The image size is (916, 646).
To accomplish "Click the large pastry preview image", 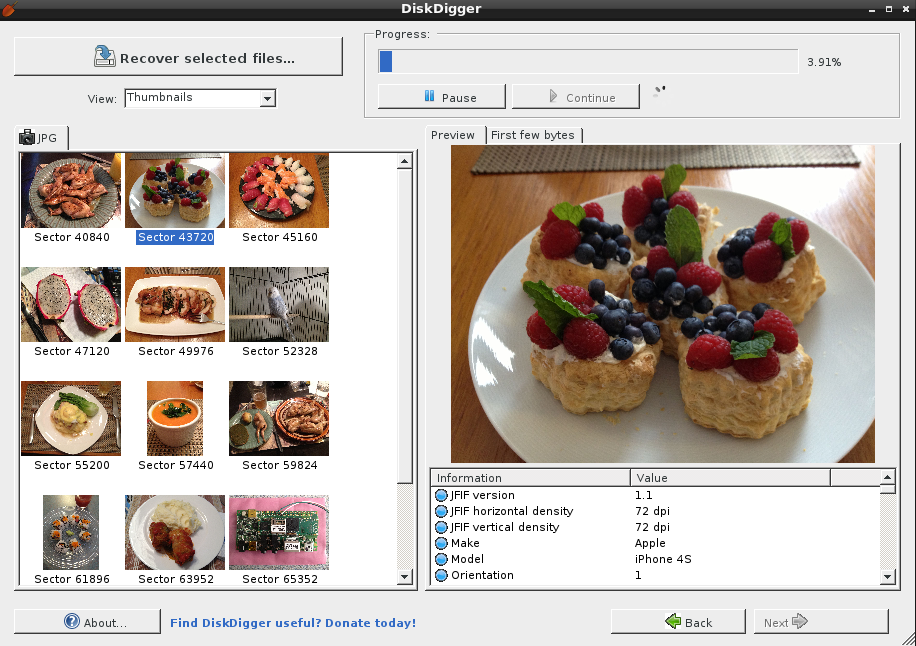I will click(x=662, y=304).
